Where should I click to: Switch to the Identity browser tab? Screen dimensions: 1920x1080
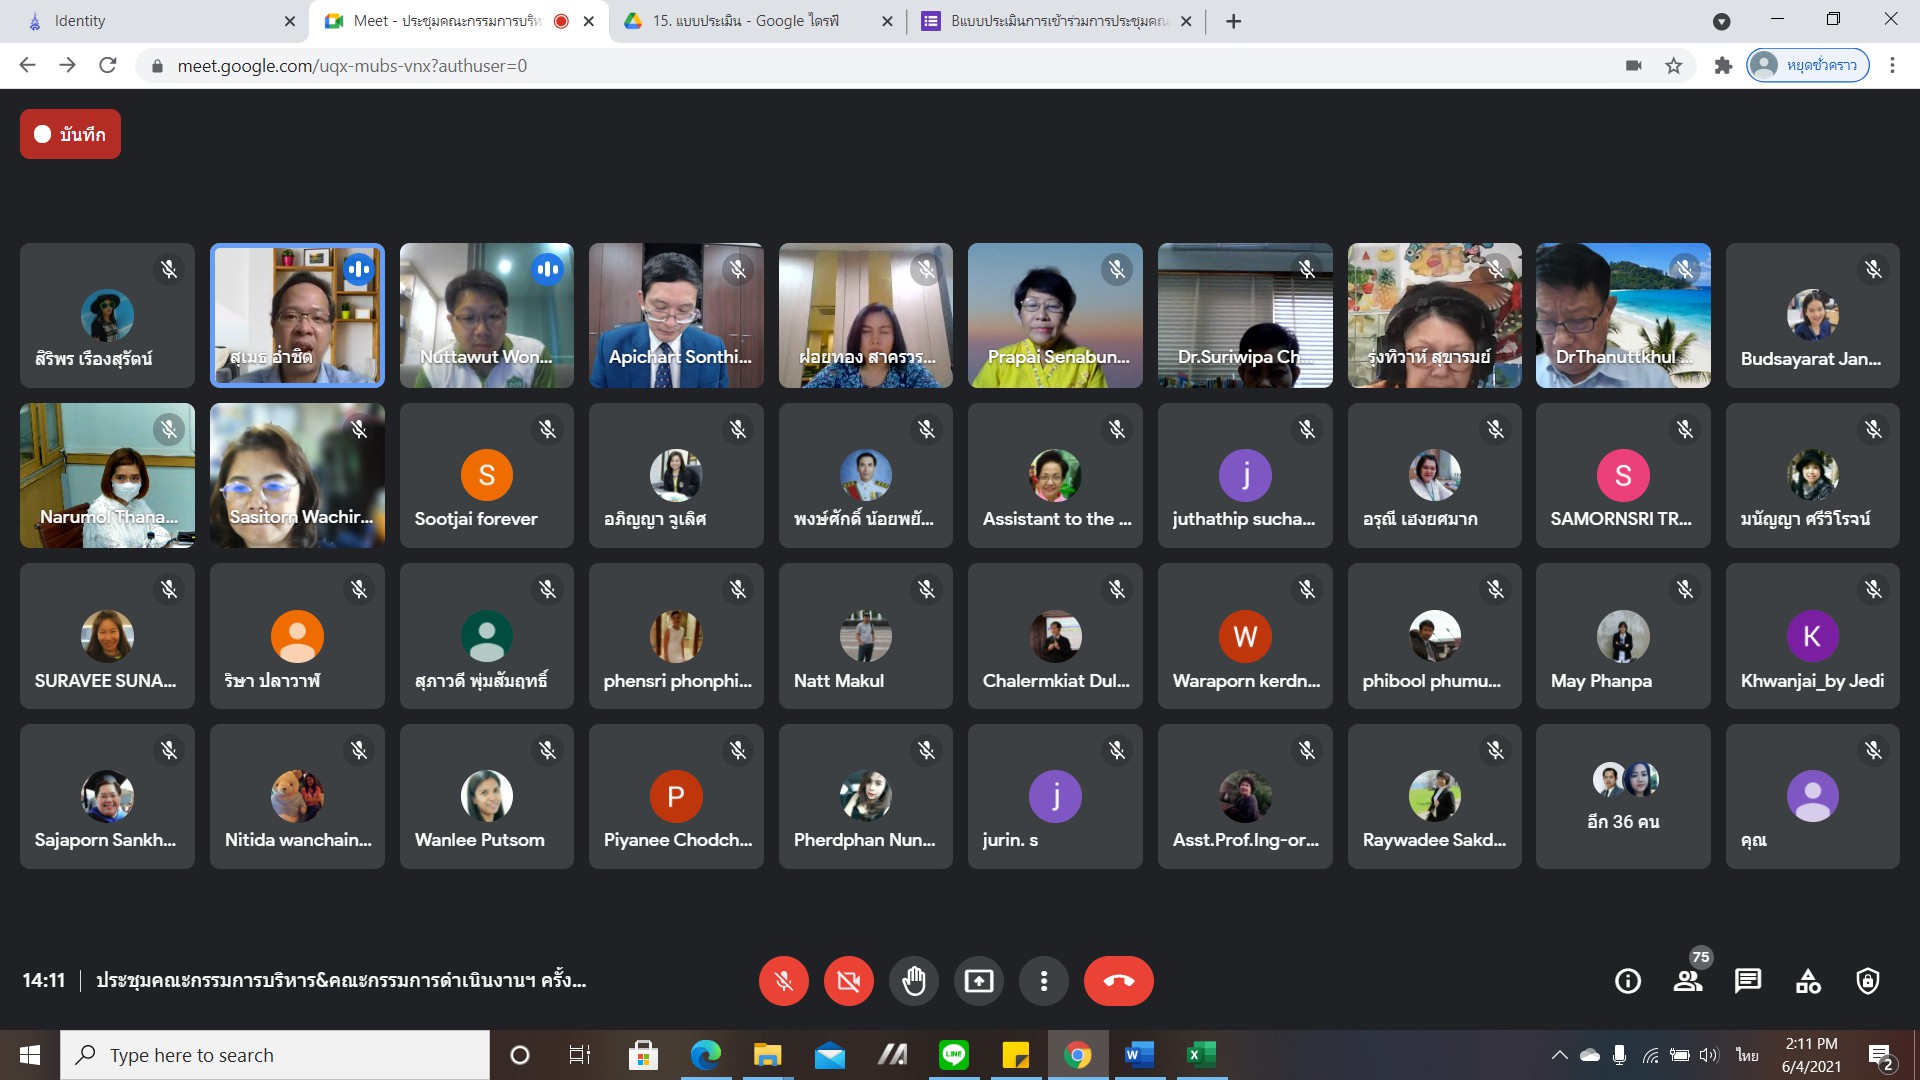(x=150, y=21)
